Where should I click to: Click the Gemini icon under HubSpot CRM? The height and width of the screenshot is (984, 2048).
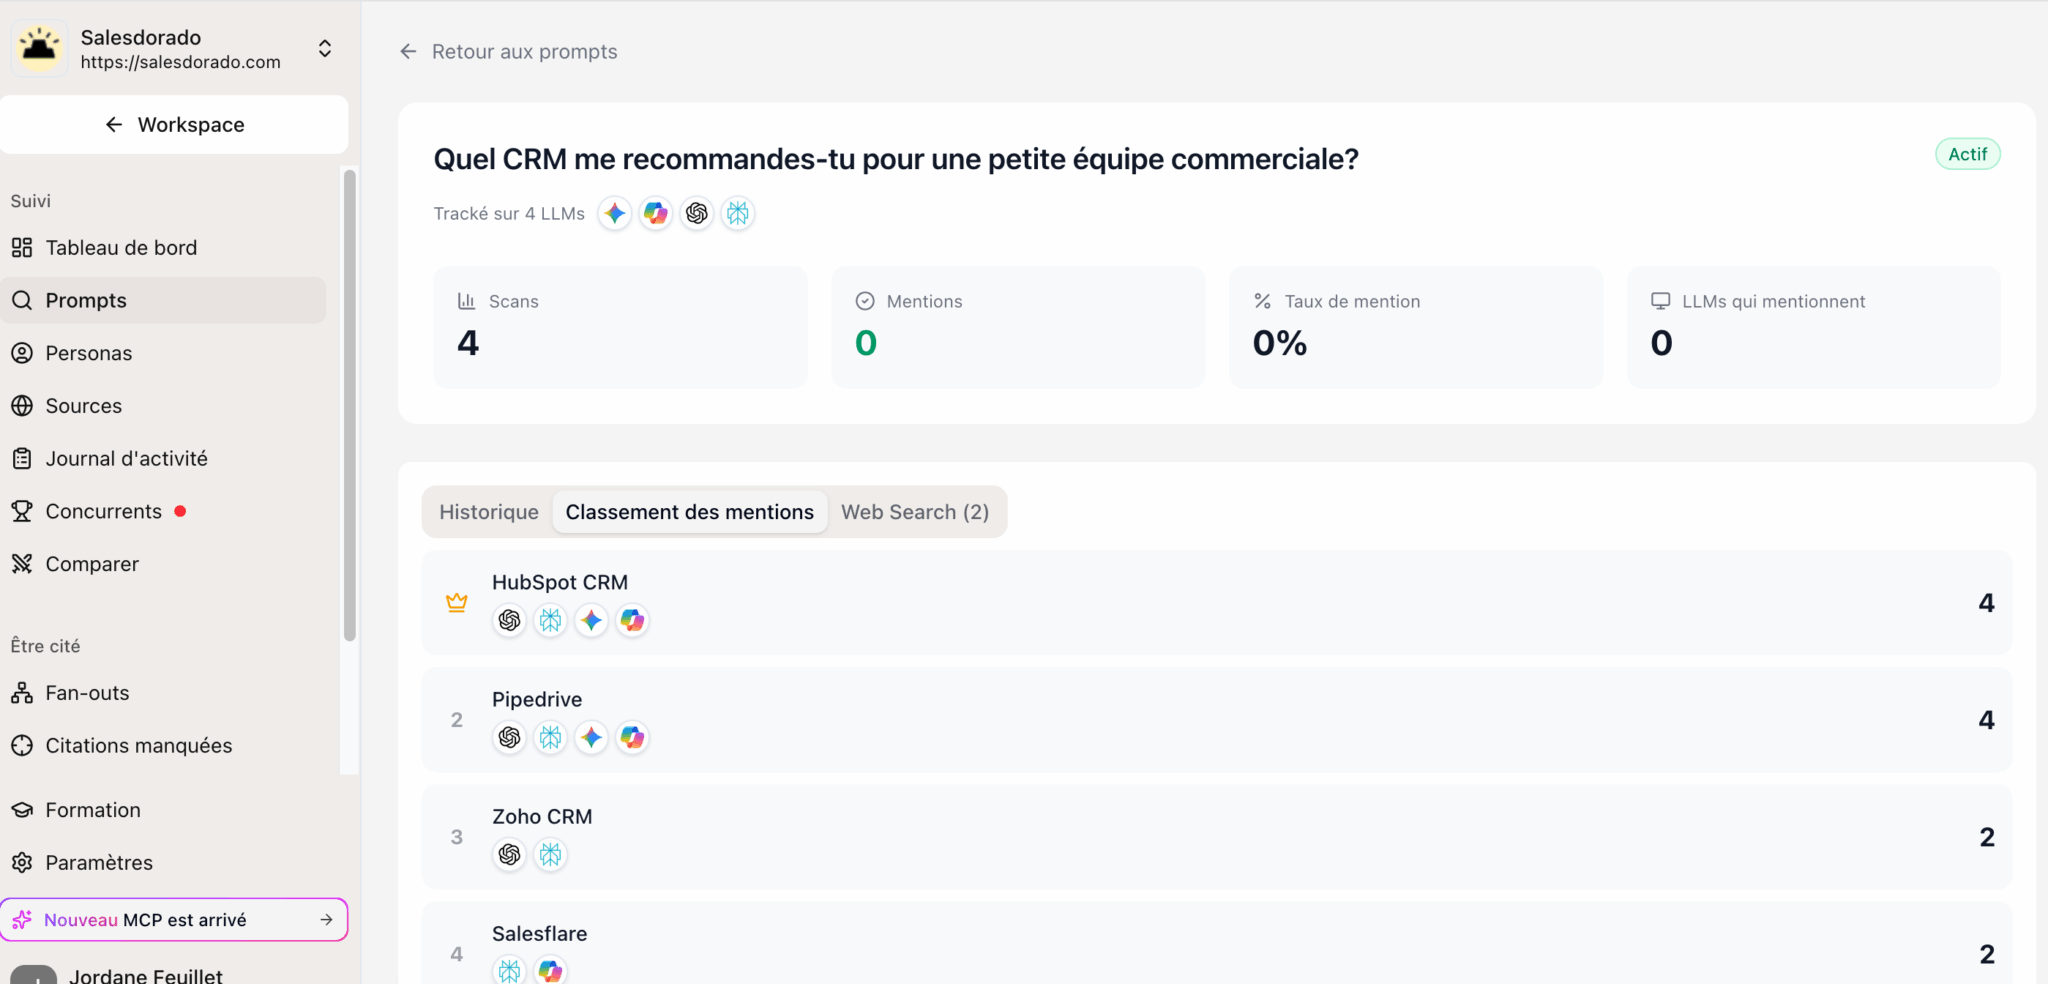coord(592,621)
